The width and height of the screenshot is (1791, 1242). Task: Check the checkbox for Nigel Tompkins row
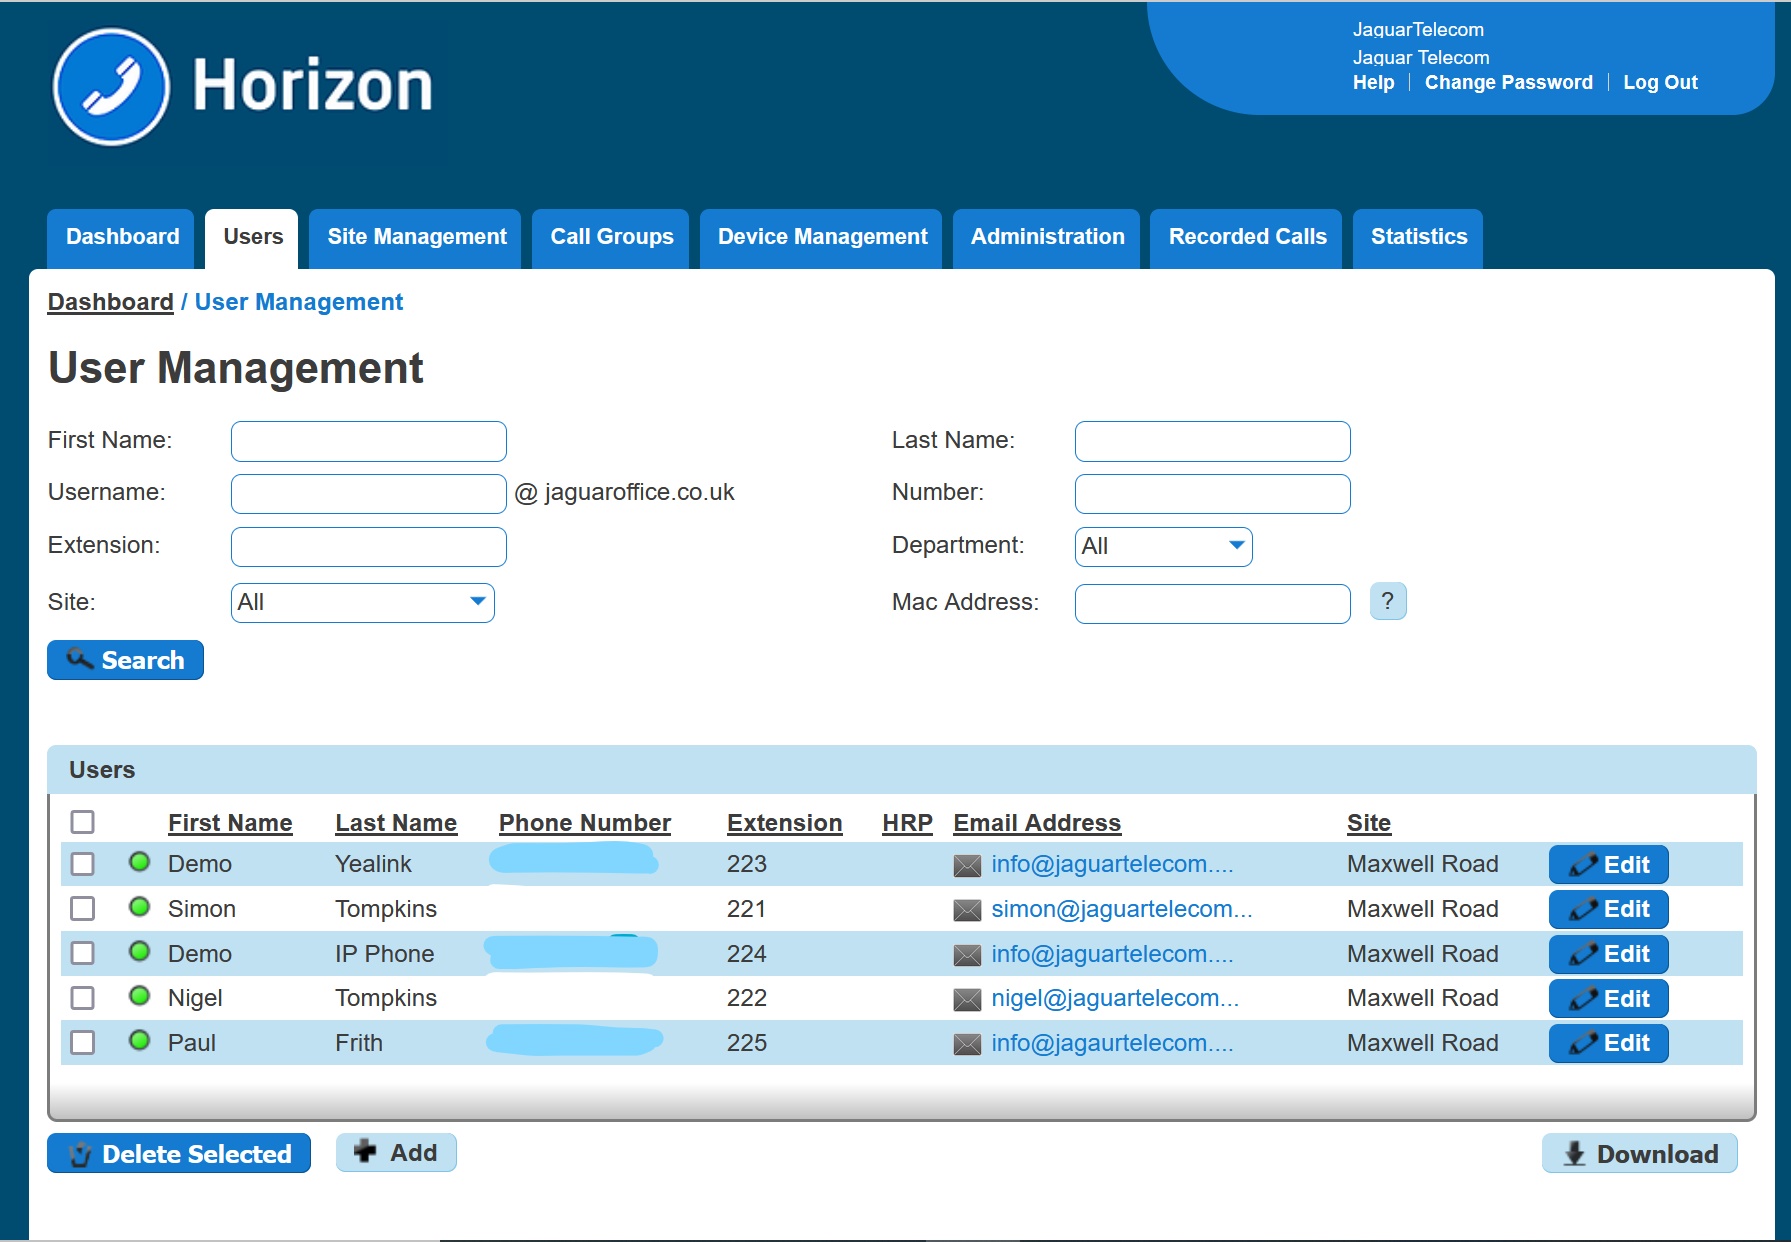pyautogui.click(x=82, y=997)
